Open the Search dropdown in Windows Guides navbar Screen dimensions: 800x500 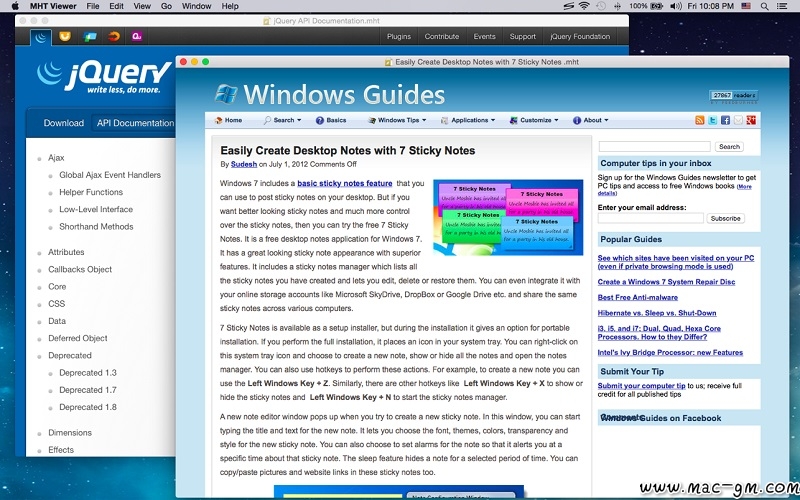[282, 120]
